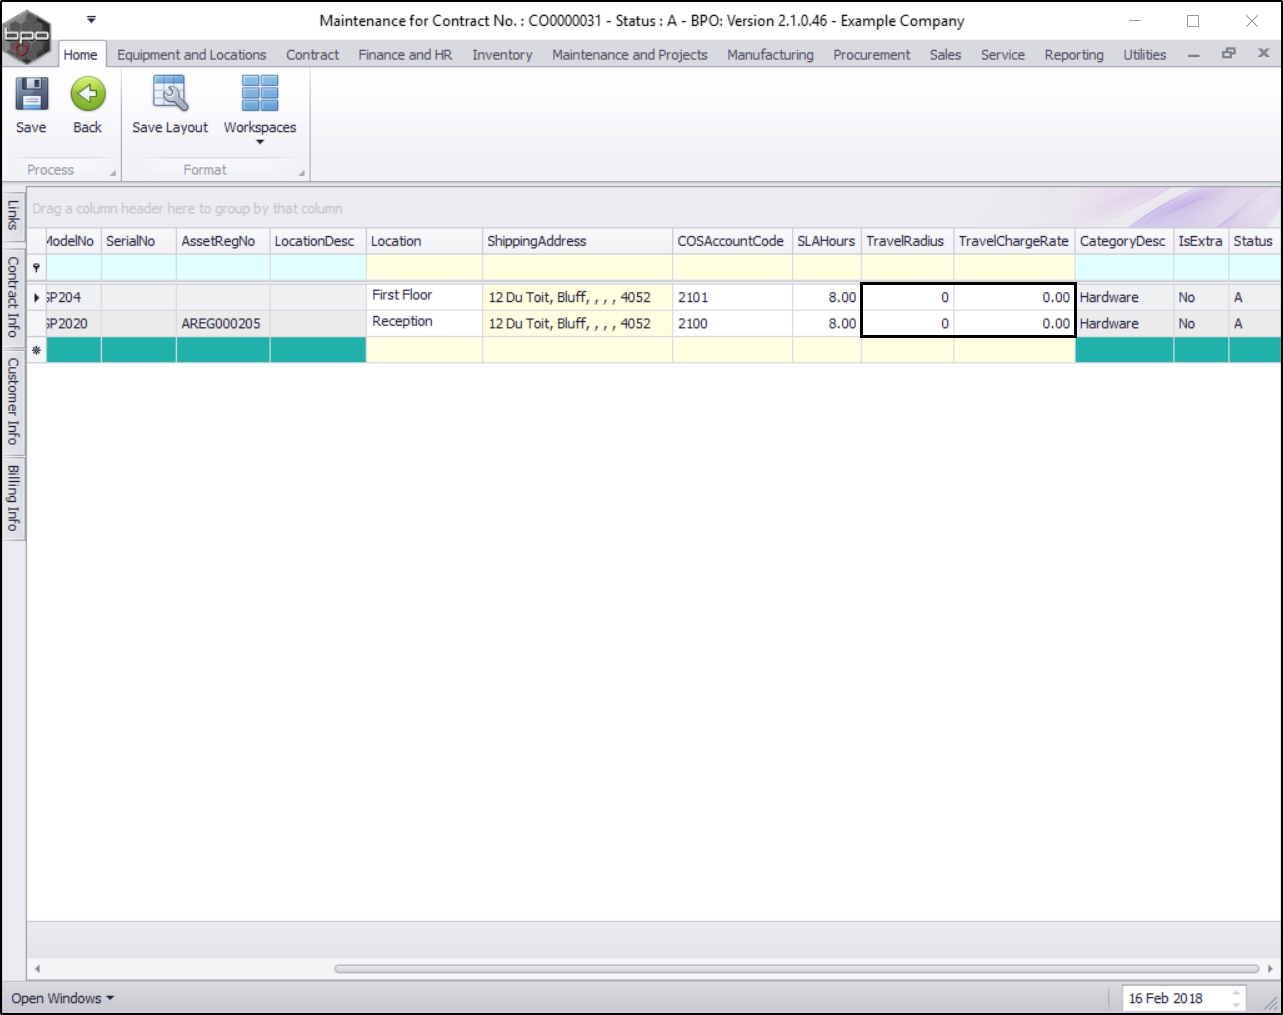Open the Finance and HR tab
1283x1015 pixels.
406,55
